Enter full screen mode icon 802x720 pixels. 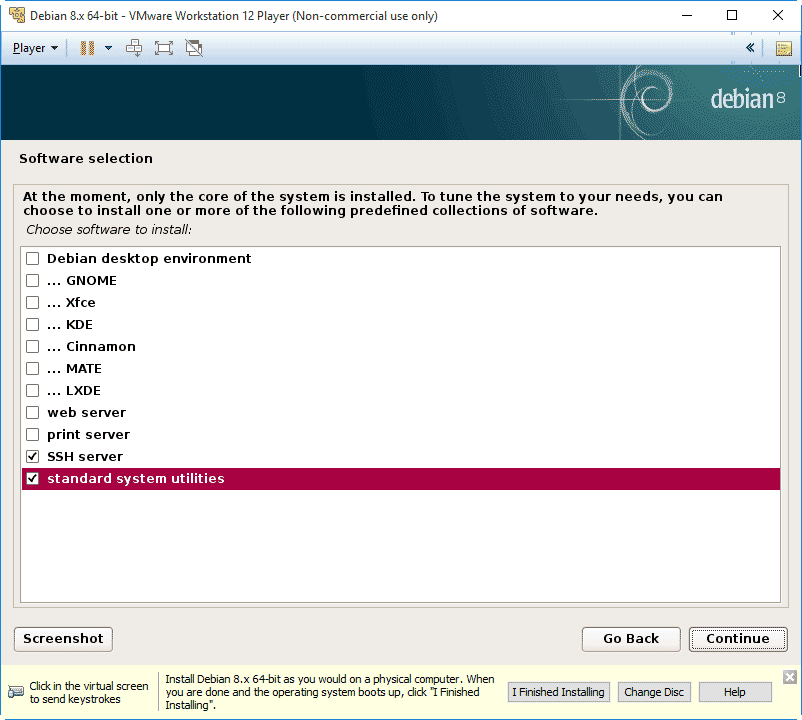pyautogui.click(x=164, y=48)
